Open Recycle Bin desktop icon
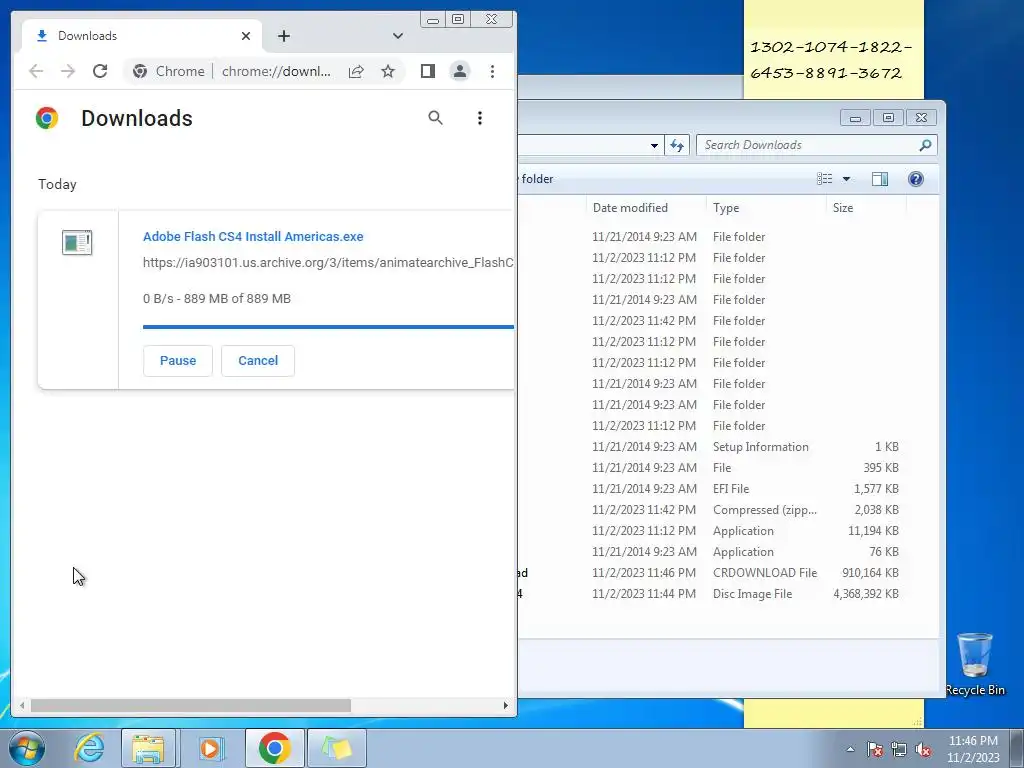The width and height of the screenshot is (1024, 768). [974, 664]
